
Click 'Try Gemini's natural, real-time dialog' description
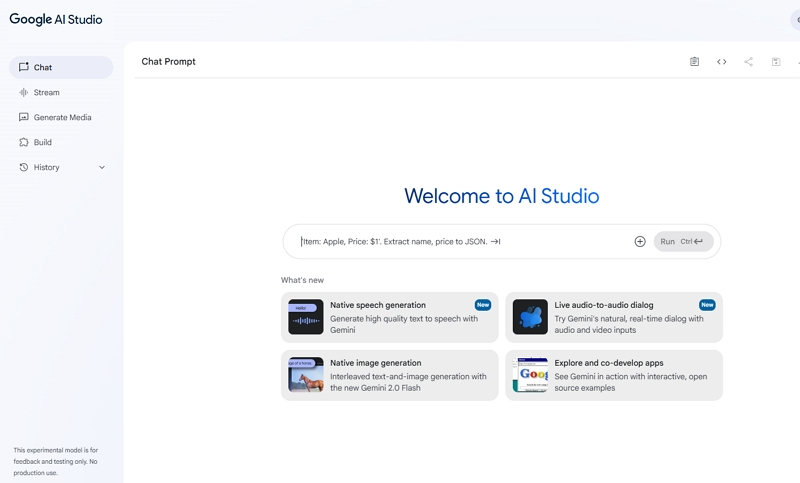(629, 324)
